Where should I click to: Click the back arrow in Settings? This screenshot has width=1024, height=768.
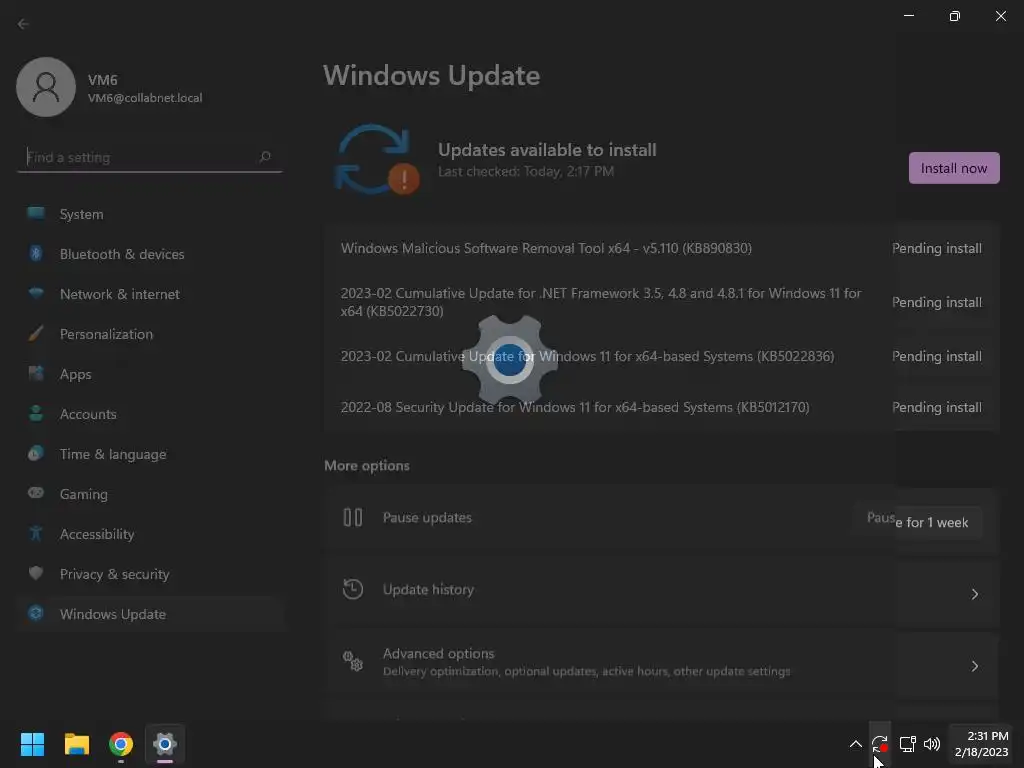point(23,24)
